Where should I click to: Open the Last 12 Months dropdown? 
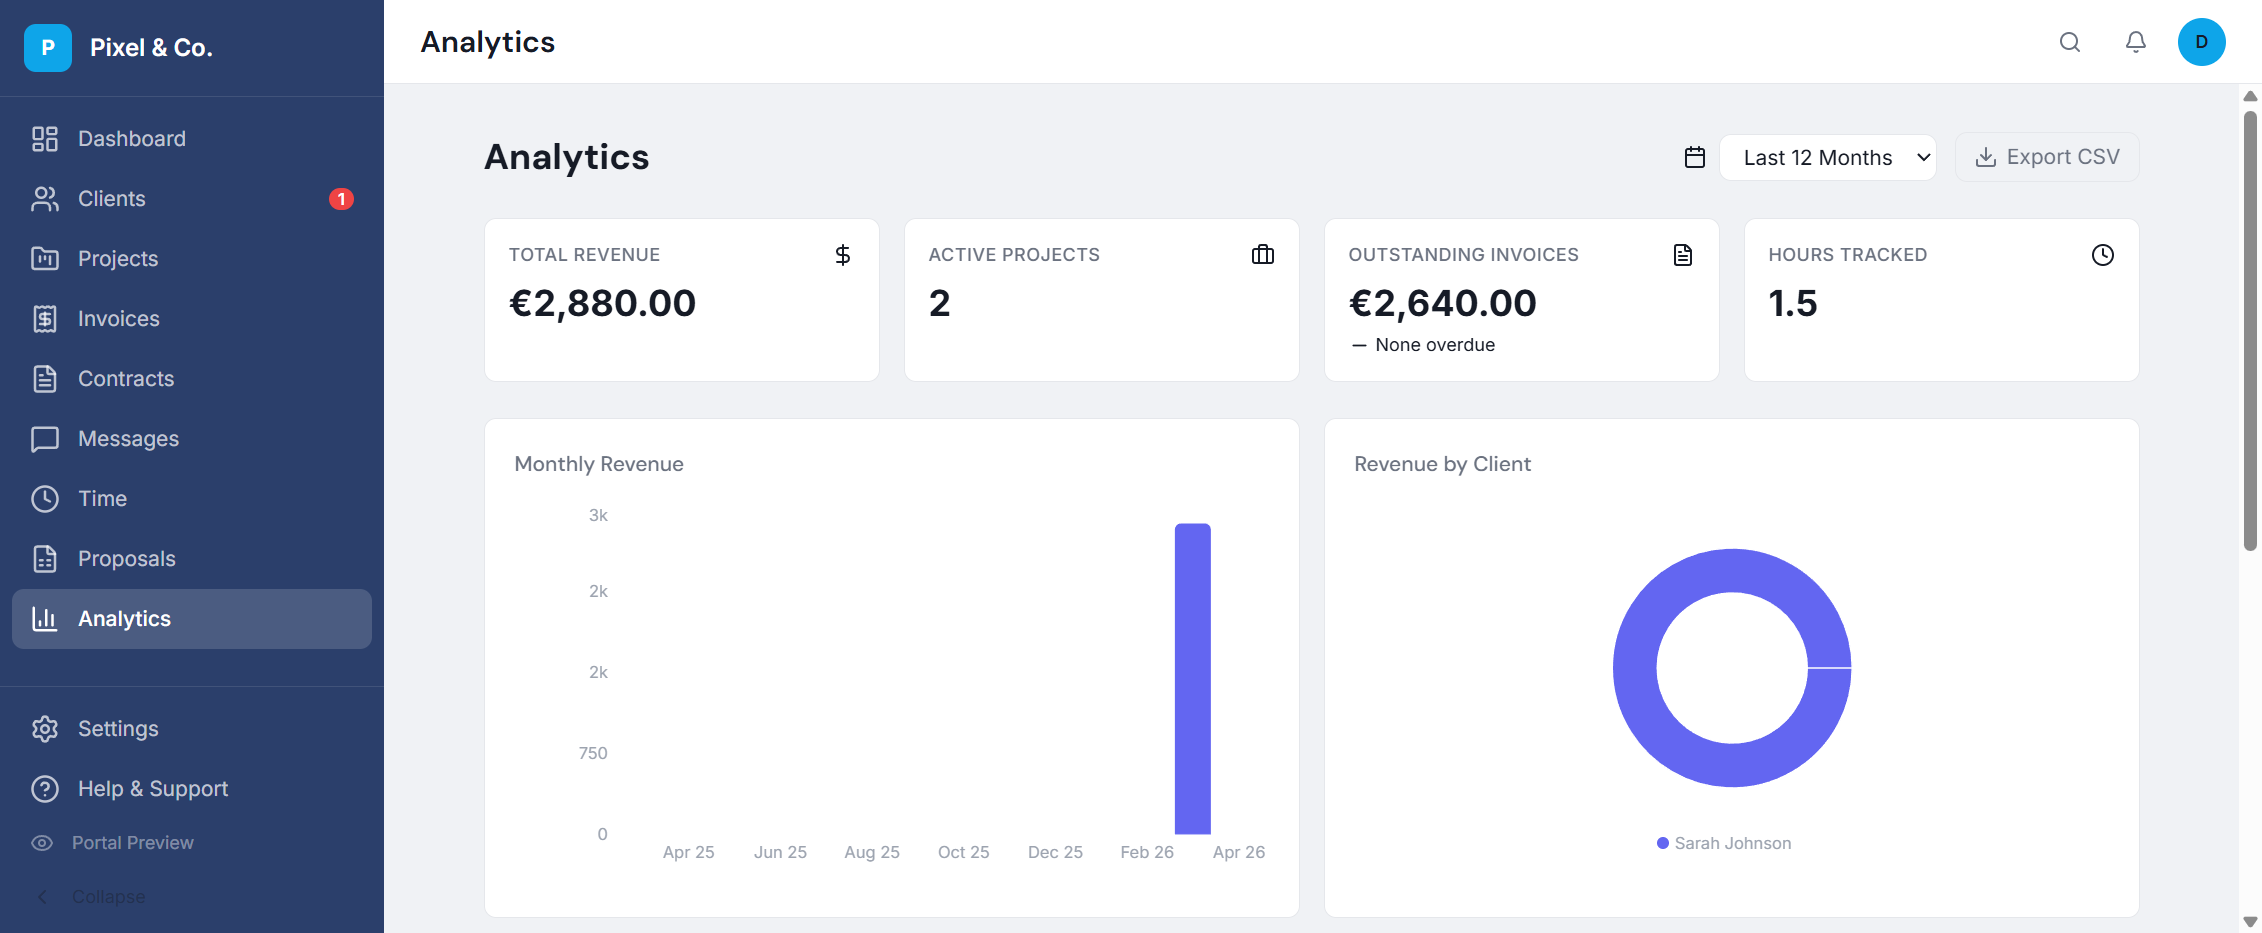pos(1827,157)
